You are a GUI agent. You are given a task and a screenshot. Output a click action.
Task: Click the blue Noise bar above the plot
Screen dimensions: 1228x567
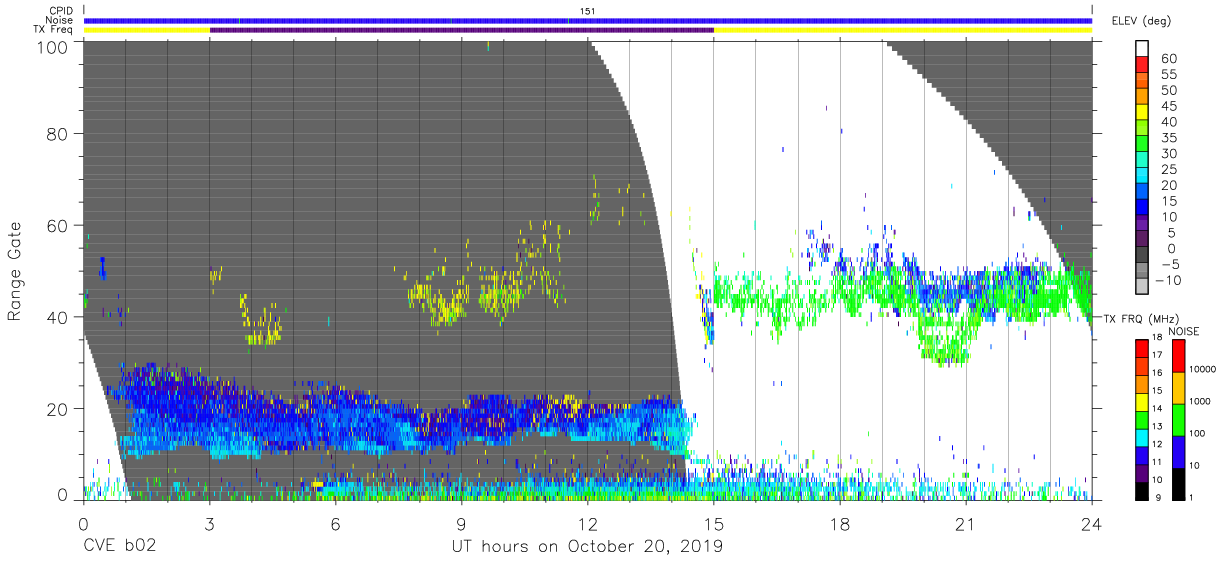click(588, 20)
